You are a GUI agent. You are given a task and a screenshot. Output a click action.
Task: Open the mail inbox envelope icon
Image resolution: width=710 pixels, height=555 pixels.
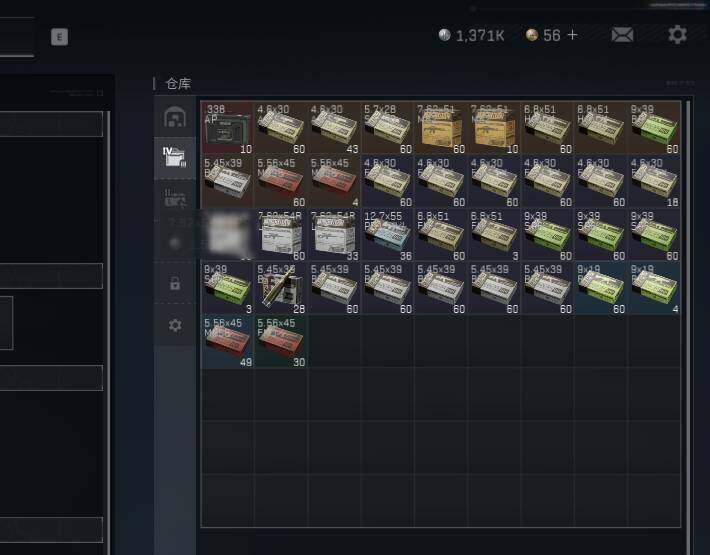click(623, 35)
